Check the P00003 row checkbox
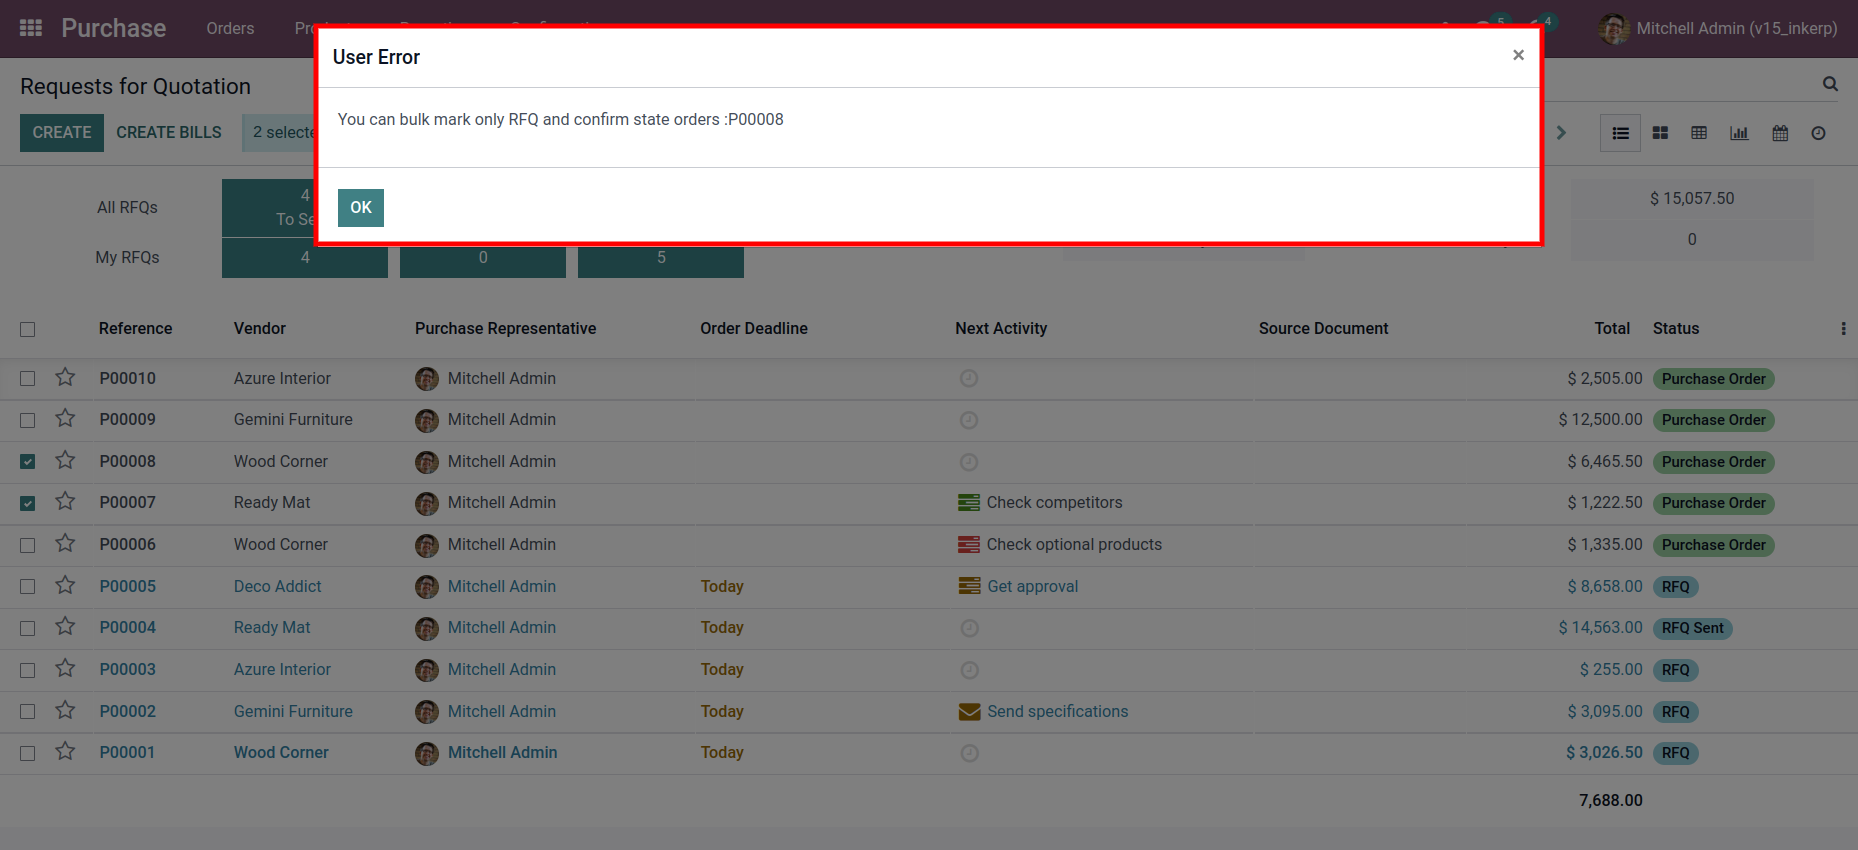Viewport: 1858px width, 850px height. (27, 670)
